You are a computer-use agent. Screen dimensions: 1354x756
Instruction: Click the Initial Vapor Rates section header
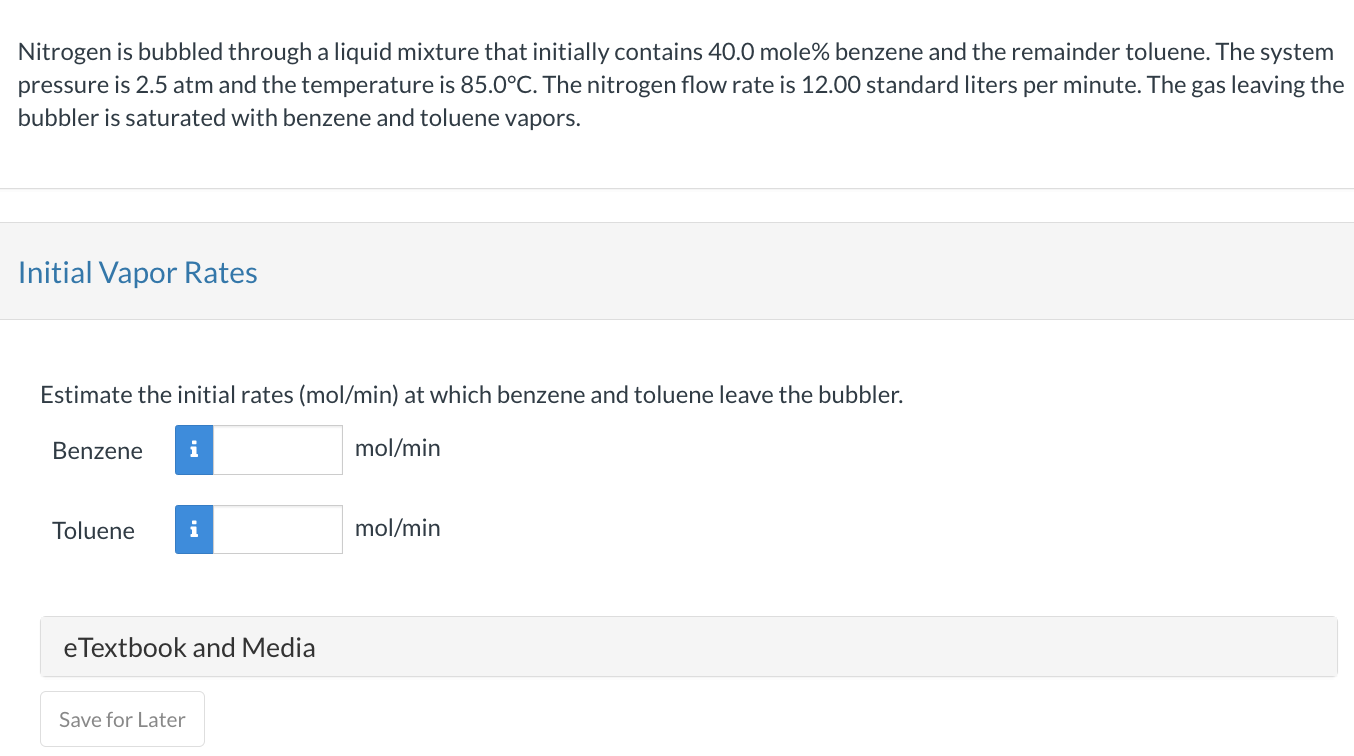point(137,272)
